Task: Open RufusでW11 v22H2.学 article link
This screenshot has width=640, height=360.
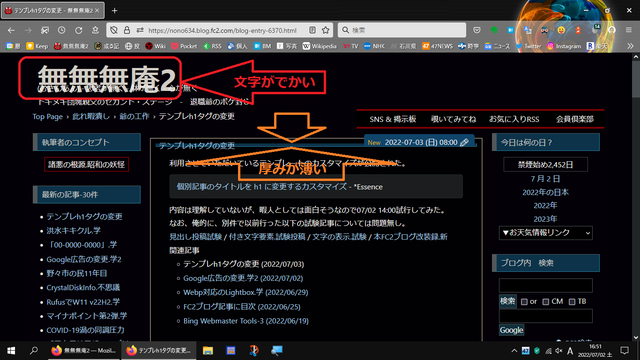Action: (x=83, y=302)
